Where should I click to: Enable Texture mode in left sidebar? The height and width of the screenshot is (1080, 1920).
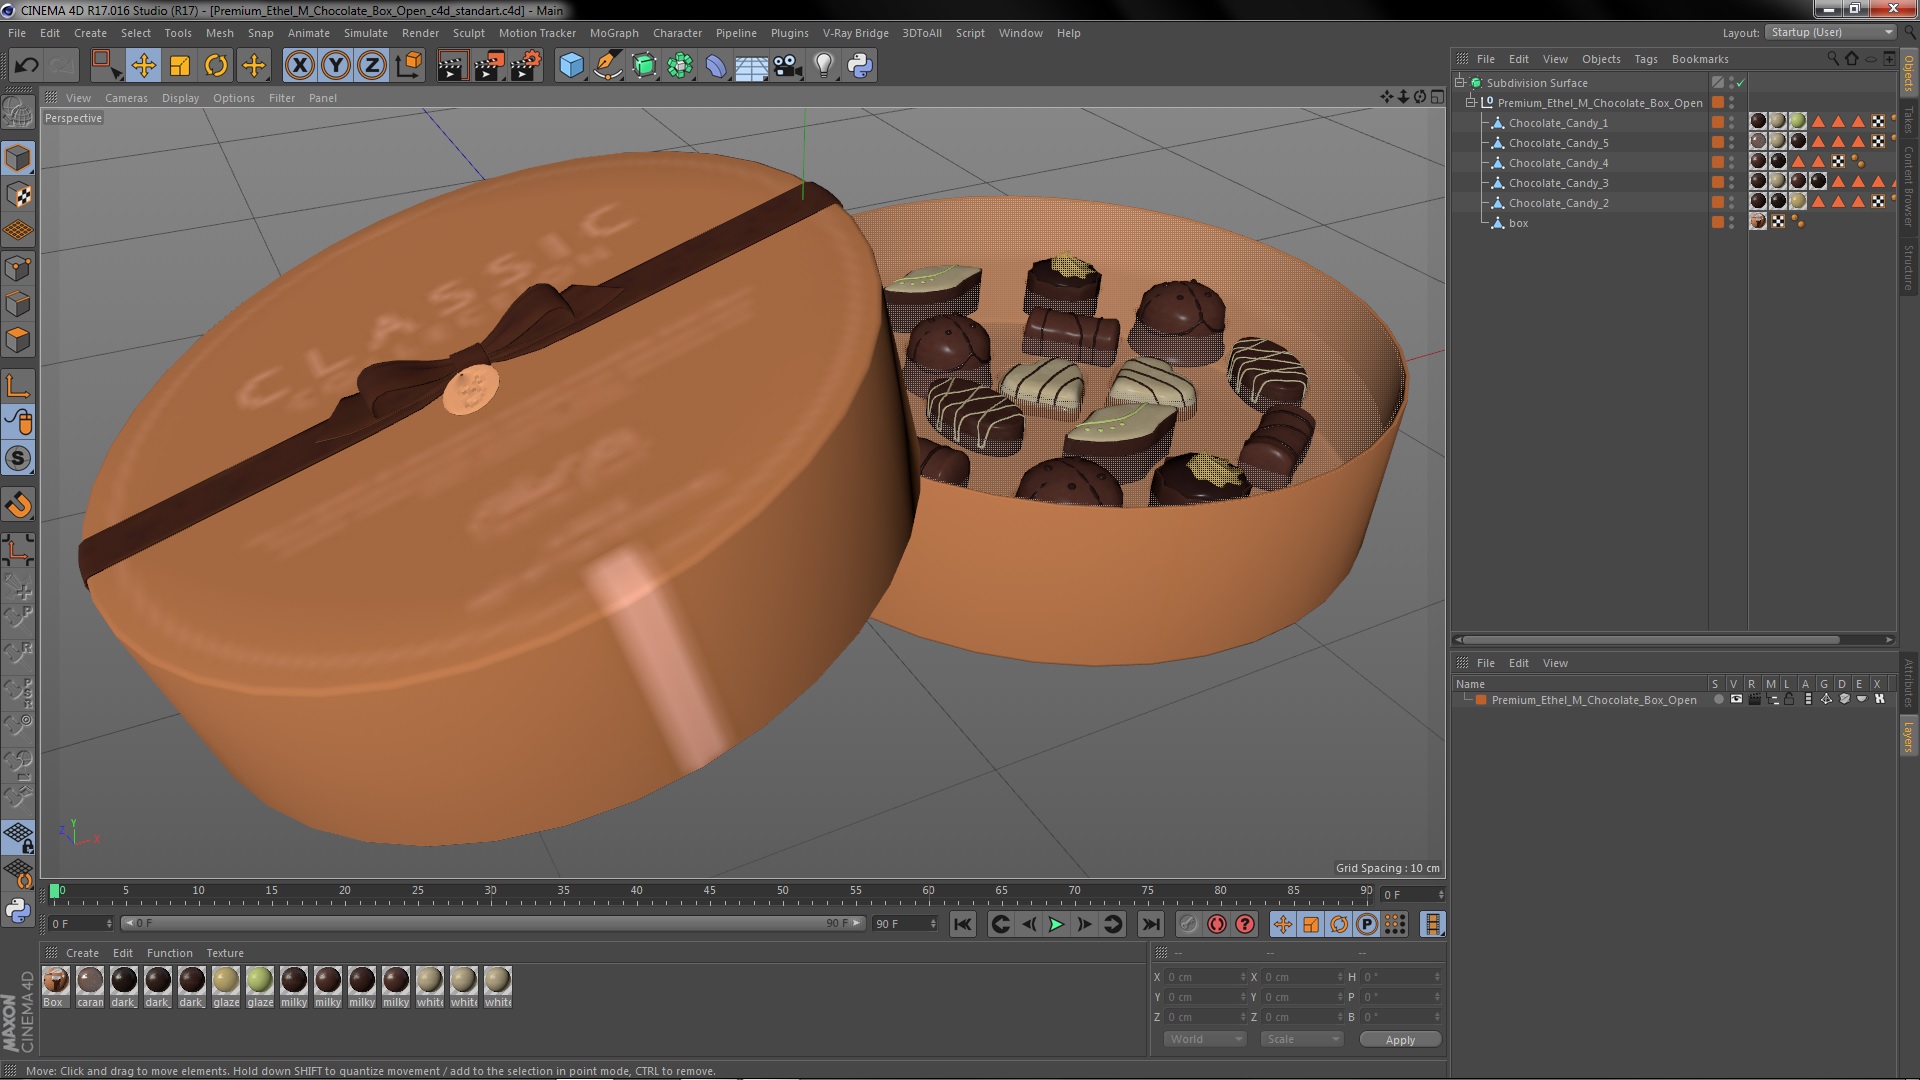tap(18, 195)
